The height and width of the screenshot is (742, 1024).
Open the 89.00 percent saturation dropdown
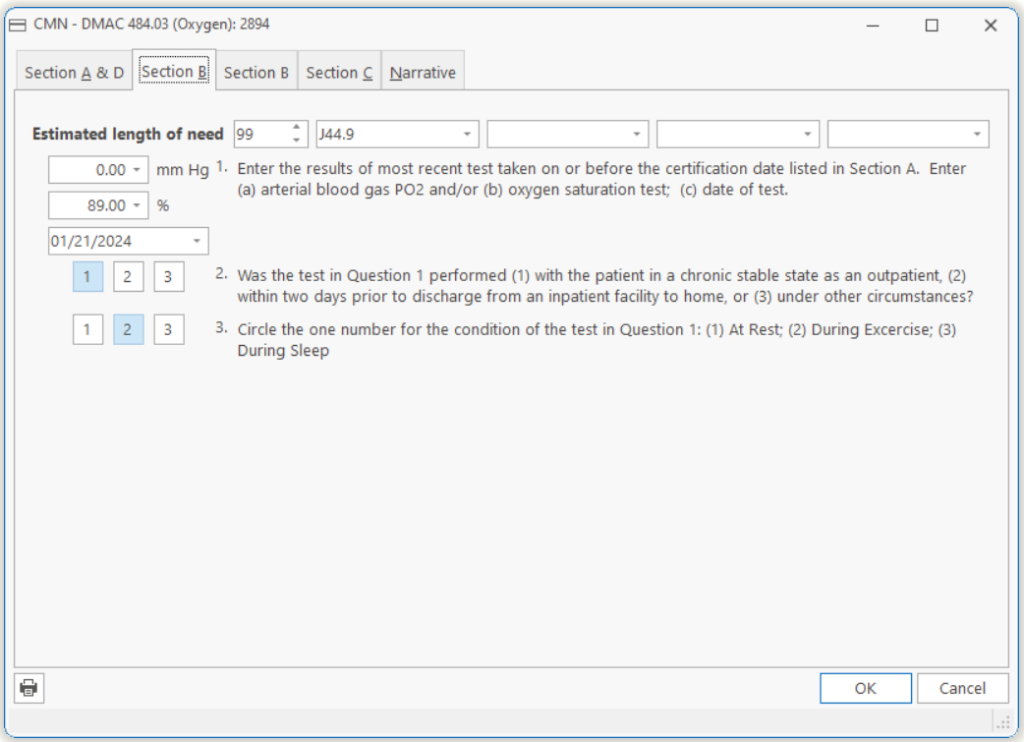click(136, 205)
